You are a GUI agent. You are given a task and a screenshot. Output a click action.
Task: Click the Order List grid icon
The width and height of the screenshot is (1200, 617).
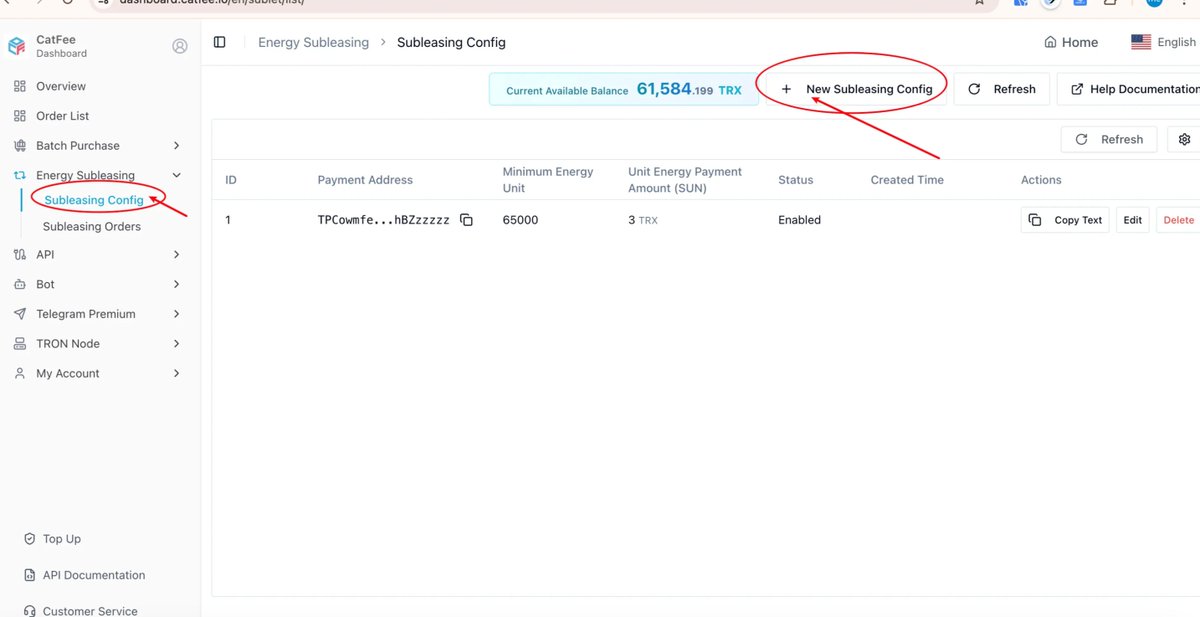point(20,116)
